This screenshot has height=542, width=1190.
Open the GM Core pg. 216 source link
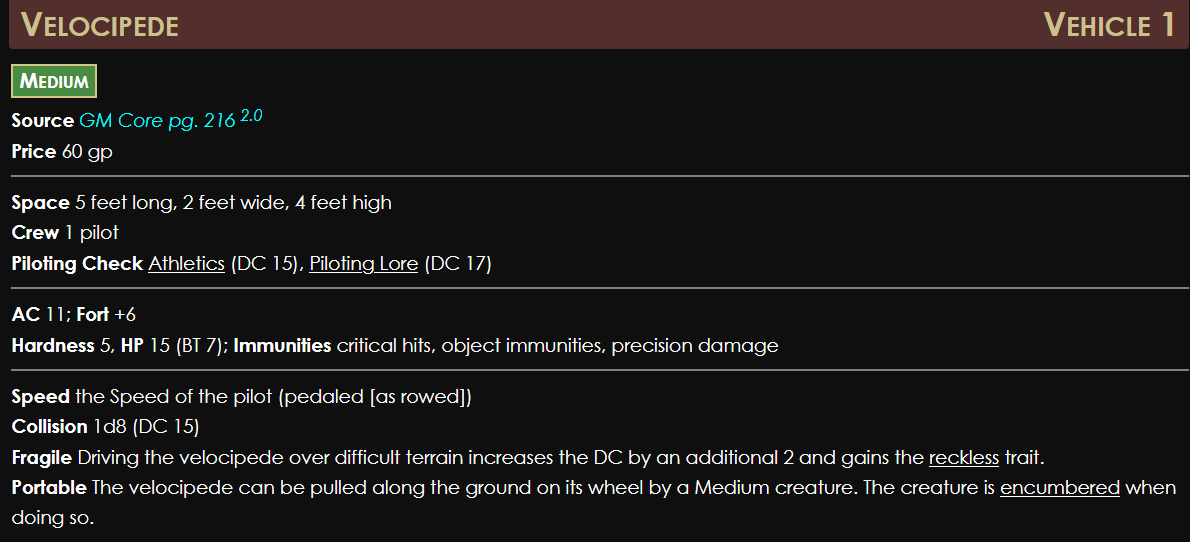(x=157, y=121)
